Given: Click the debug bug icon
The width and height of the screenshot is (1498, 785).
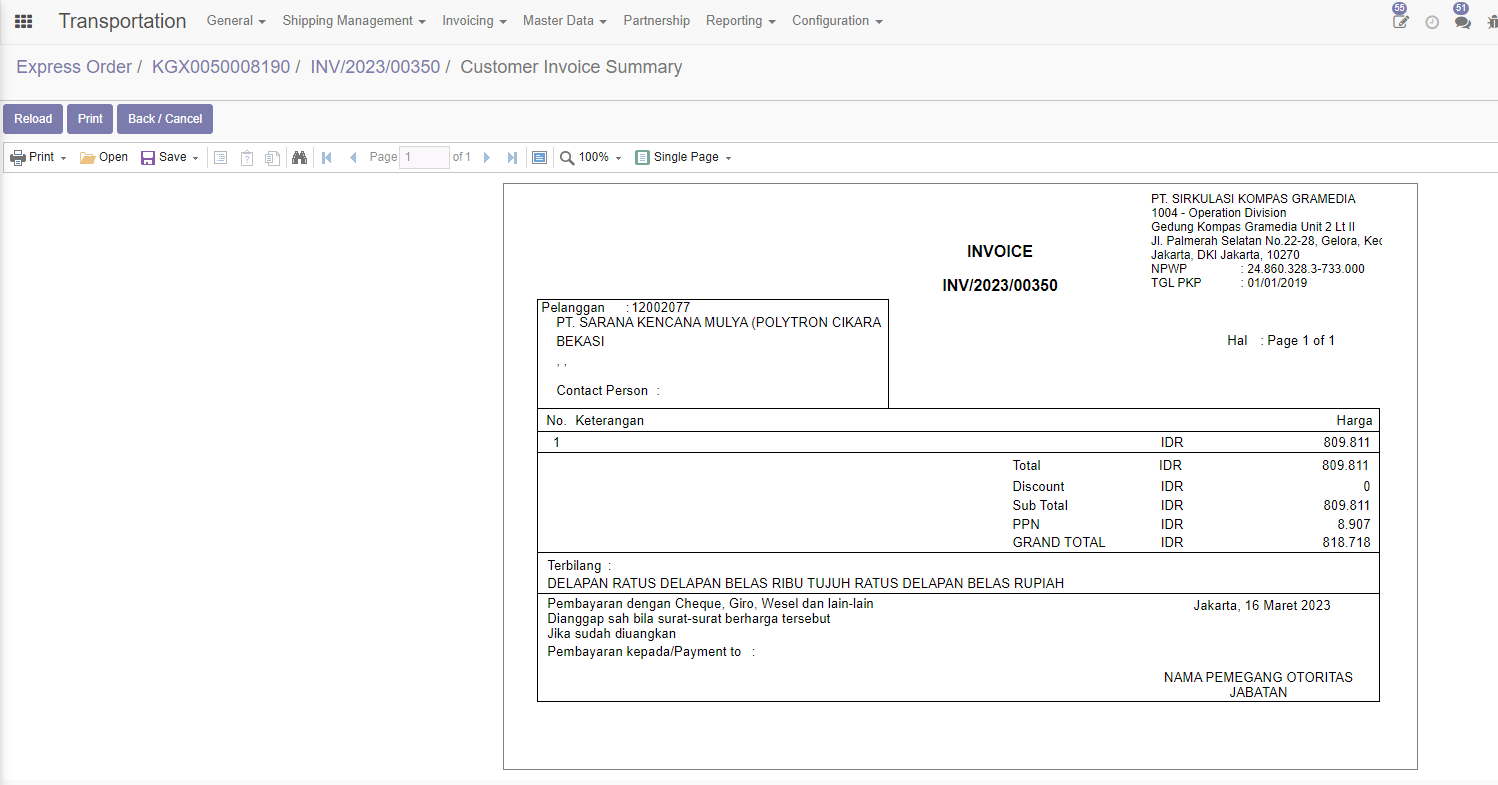Looking at the screenshot, I should 1493,22.
